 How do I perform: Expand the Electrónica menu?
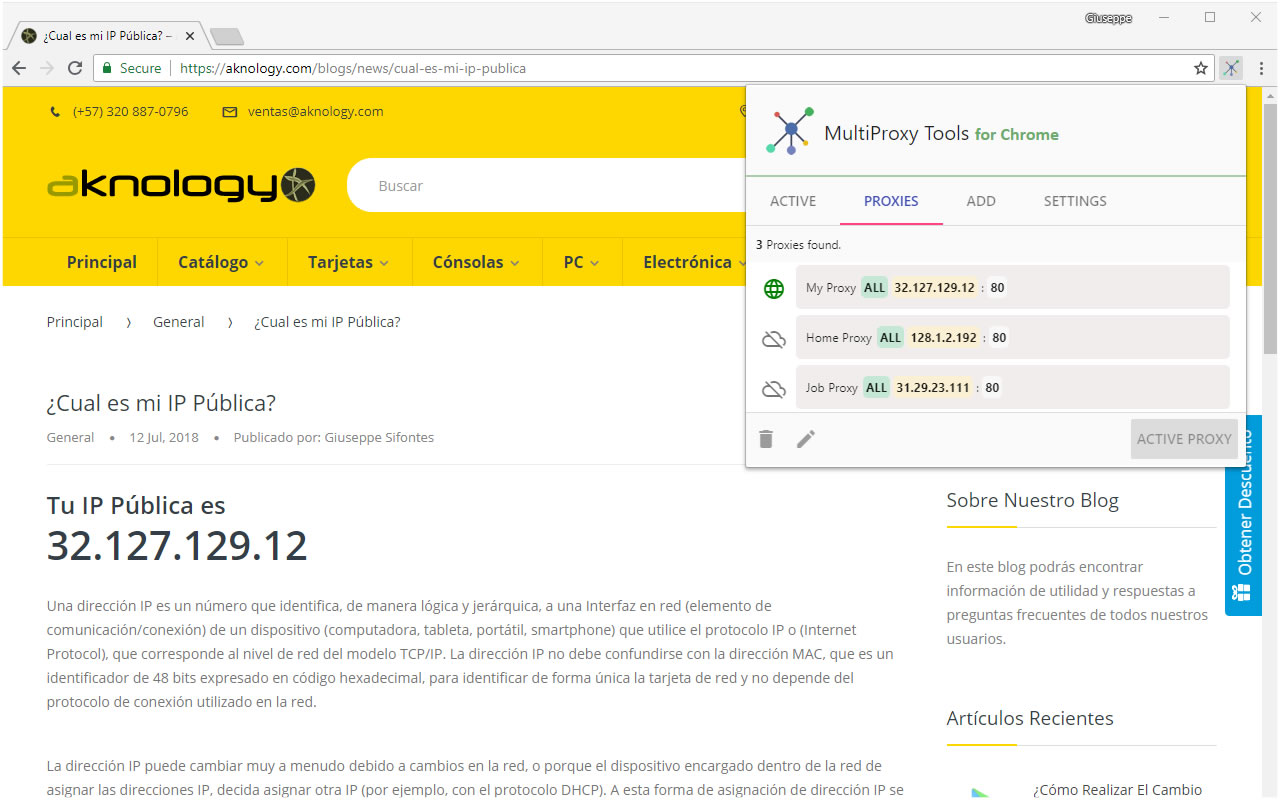coord(696,262)
